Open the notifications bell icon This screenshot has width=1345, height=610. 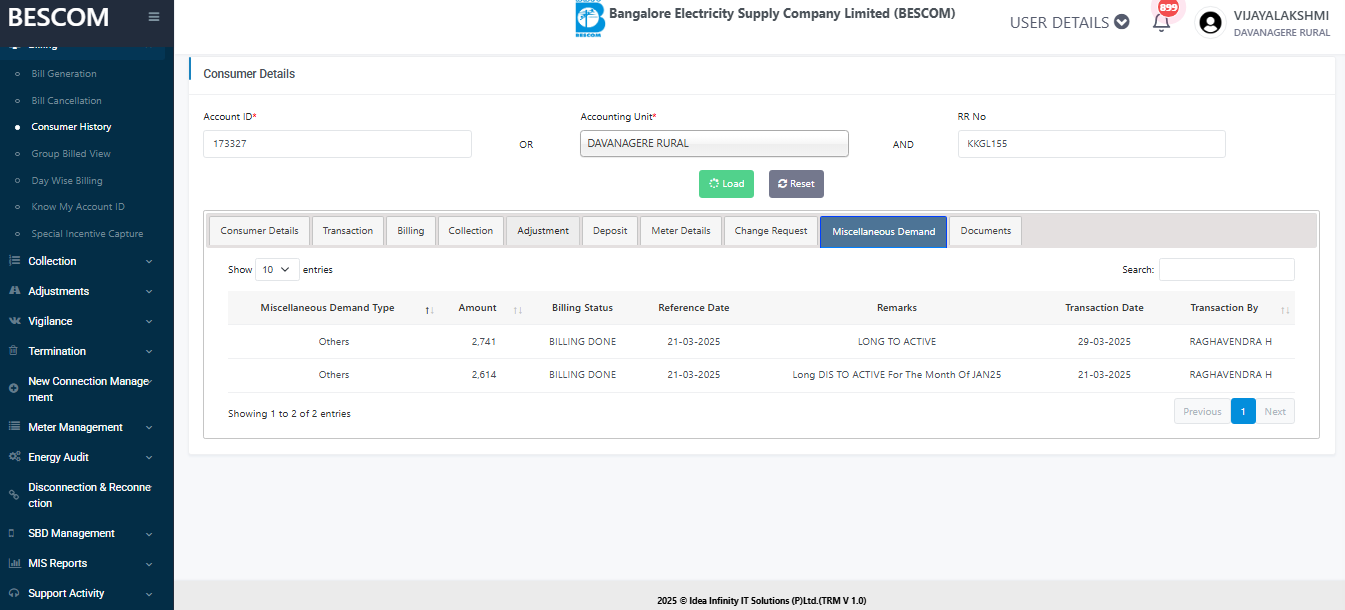pyautogui.click(x=1161, y=22)
